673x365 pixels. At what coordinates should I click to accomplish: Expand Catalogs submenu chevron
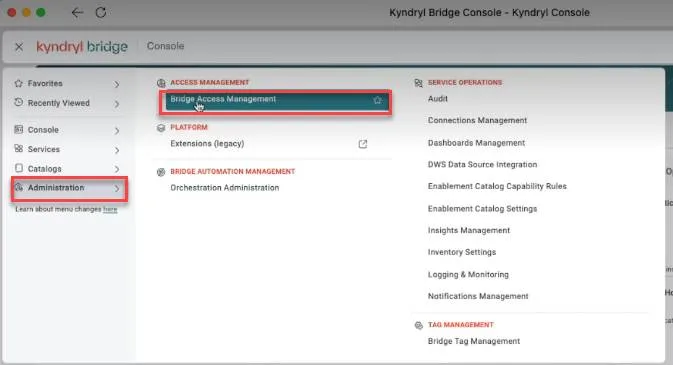[117, 169]
